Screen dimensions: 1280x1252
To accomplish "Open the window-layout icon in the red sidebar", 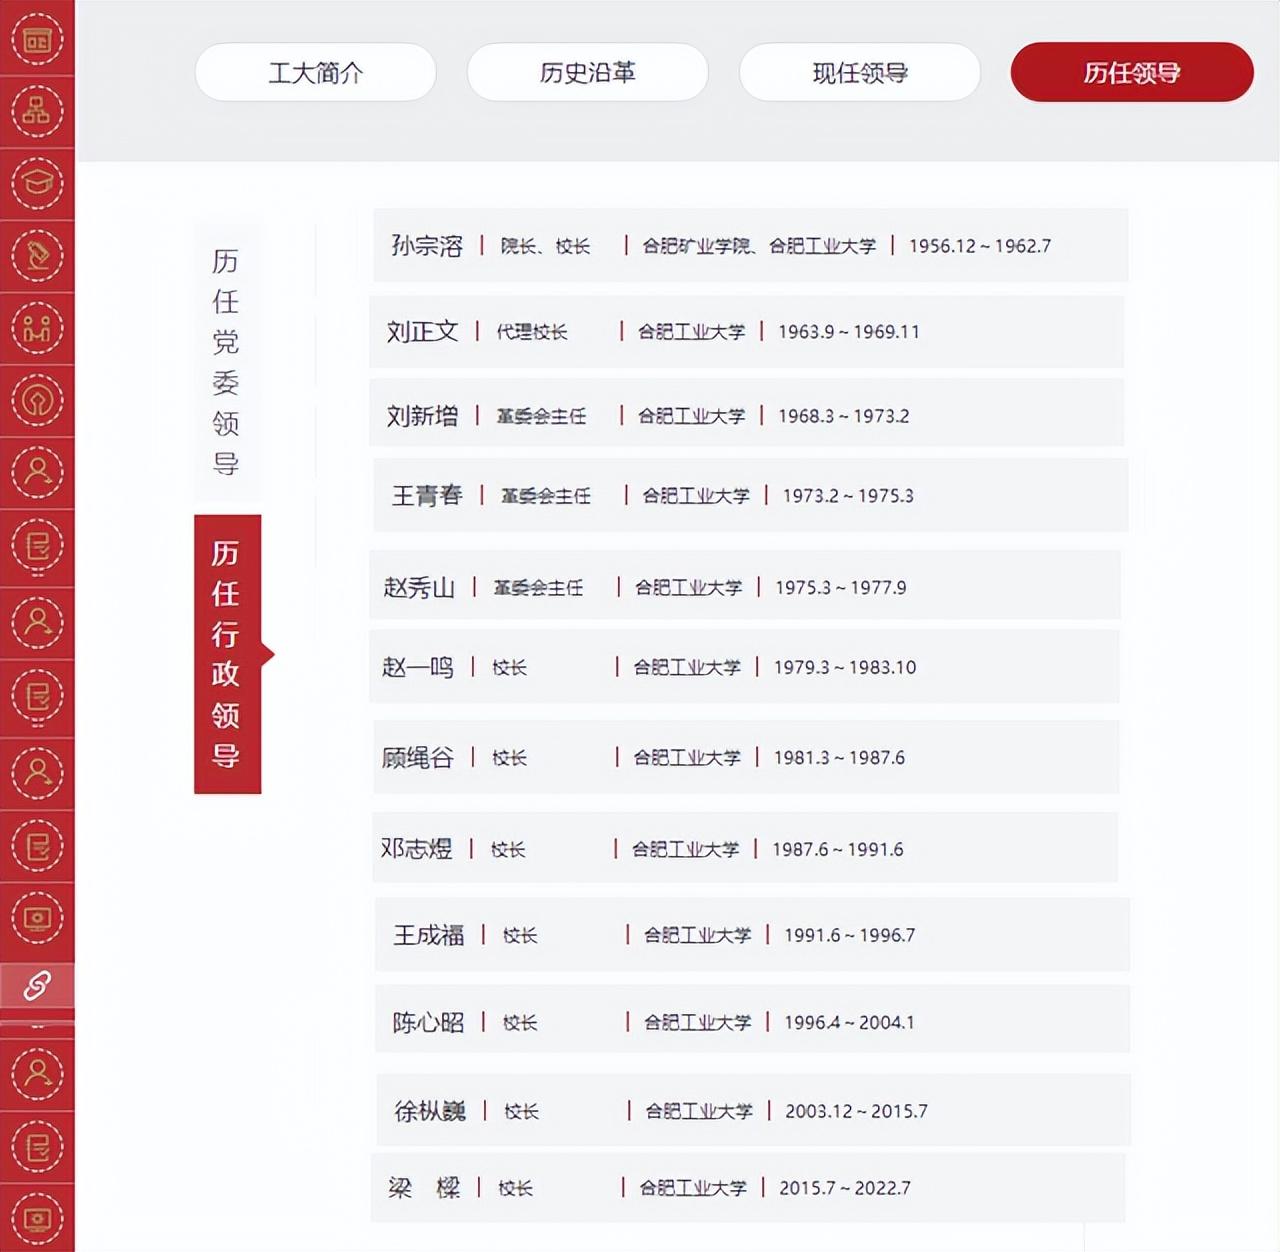I will tap(37, 40).
